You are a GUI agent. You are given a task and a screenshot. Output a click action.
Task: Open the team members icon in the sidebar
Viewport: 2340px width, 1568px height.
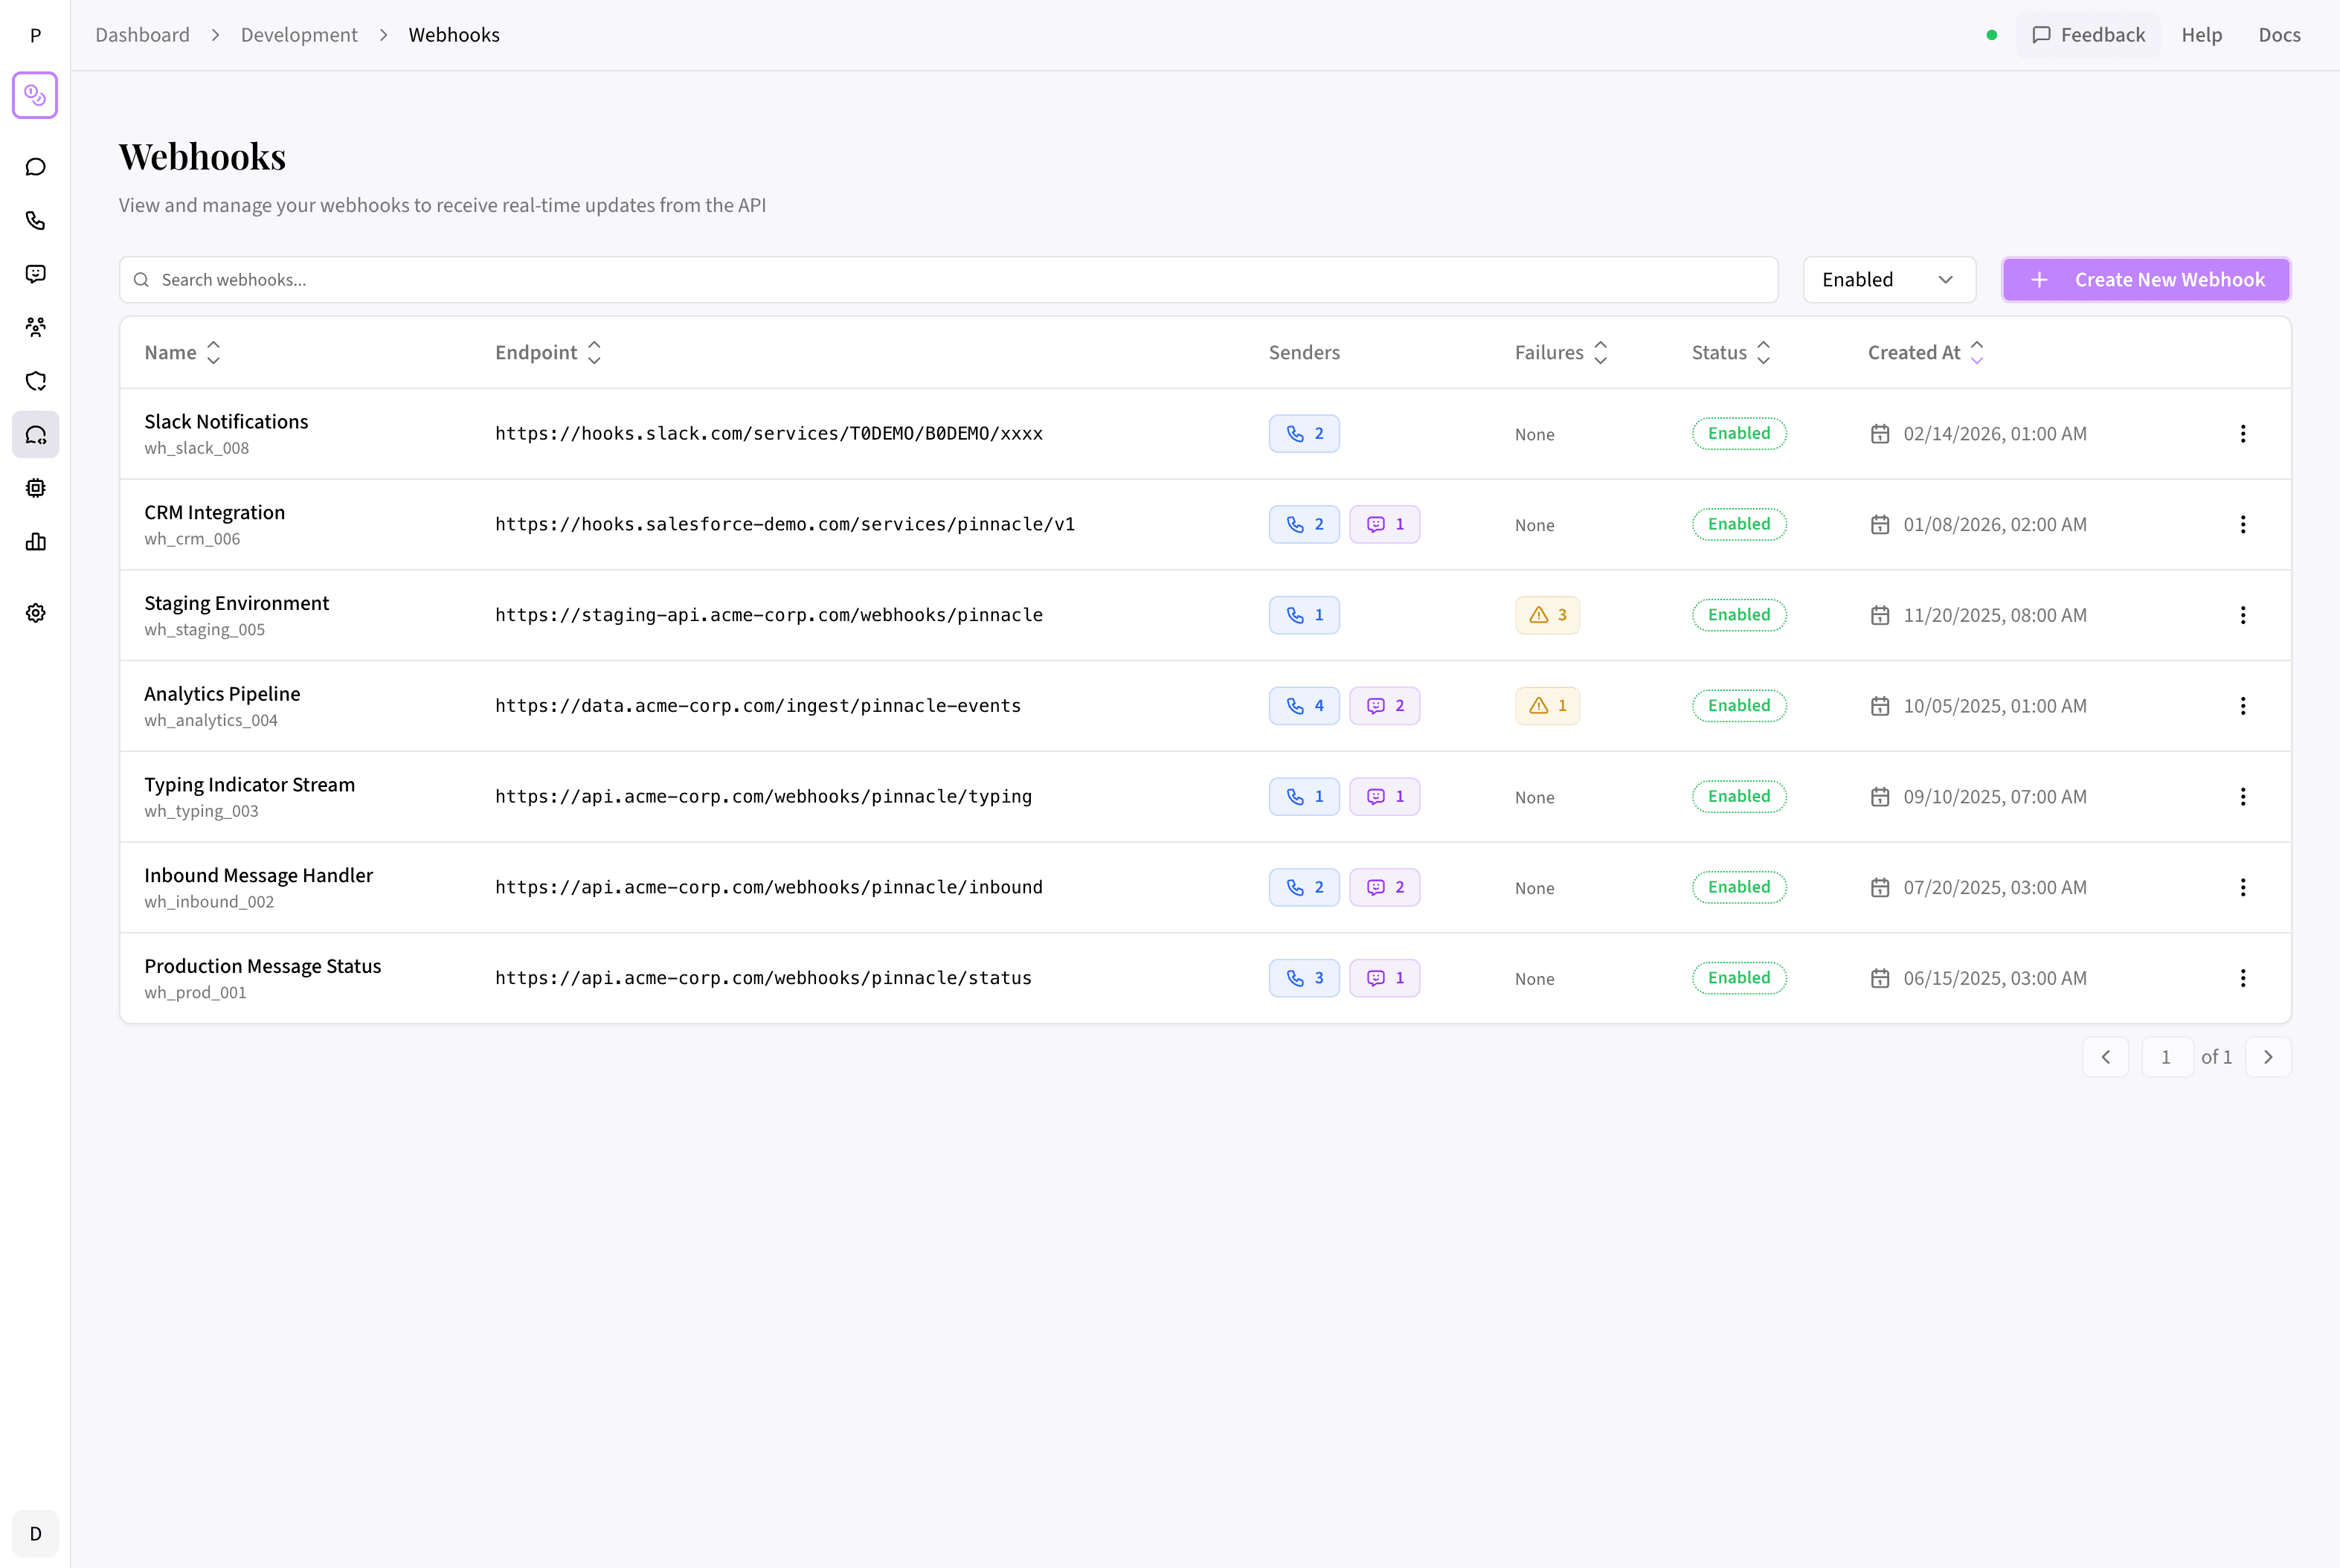tap(35, 327)
